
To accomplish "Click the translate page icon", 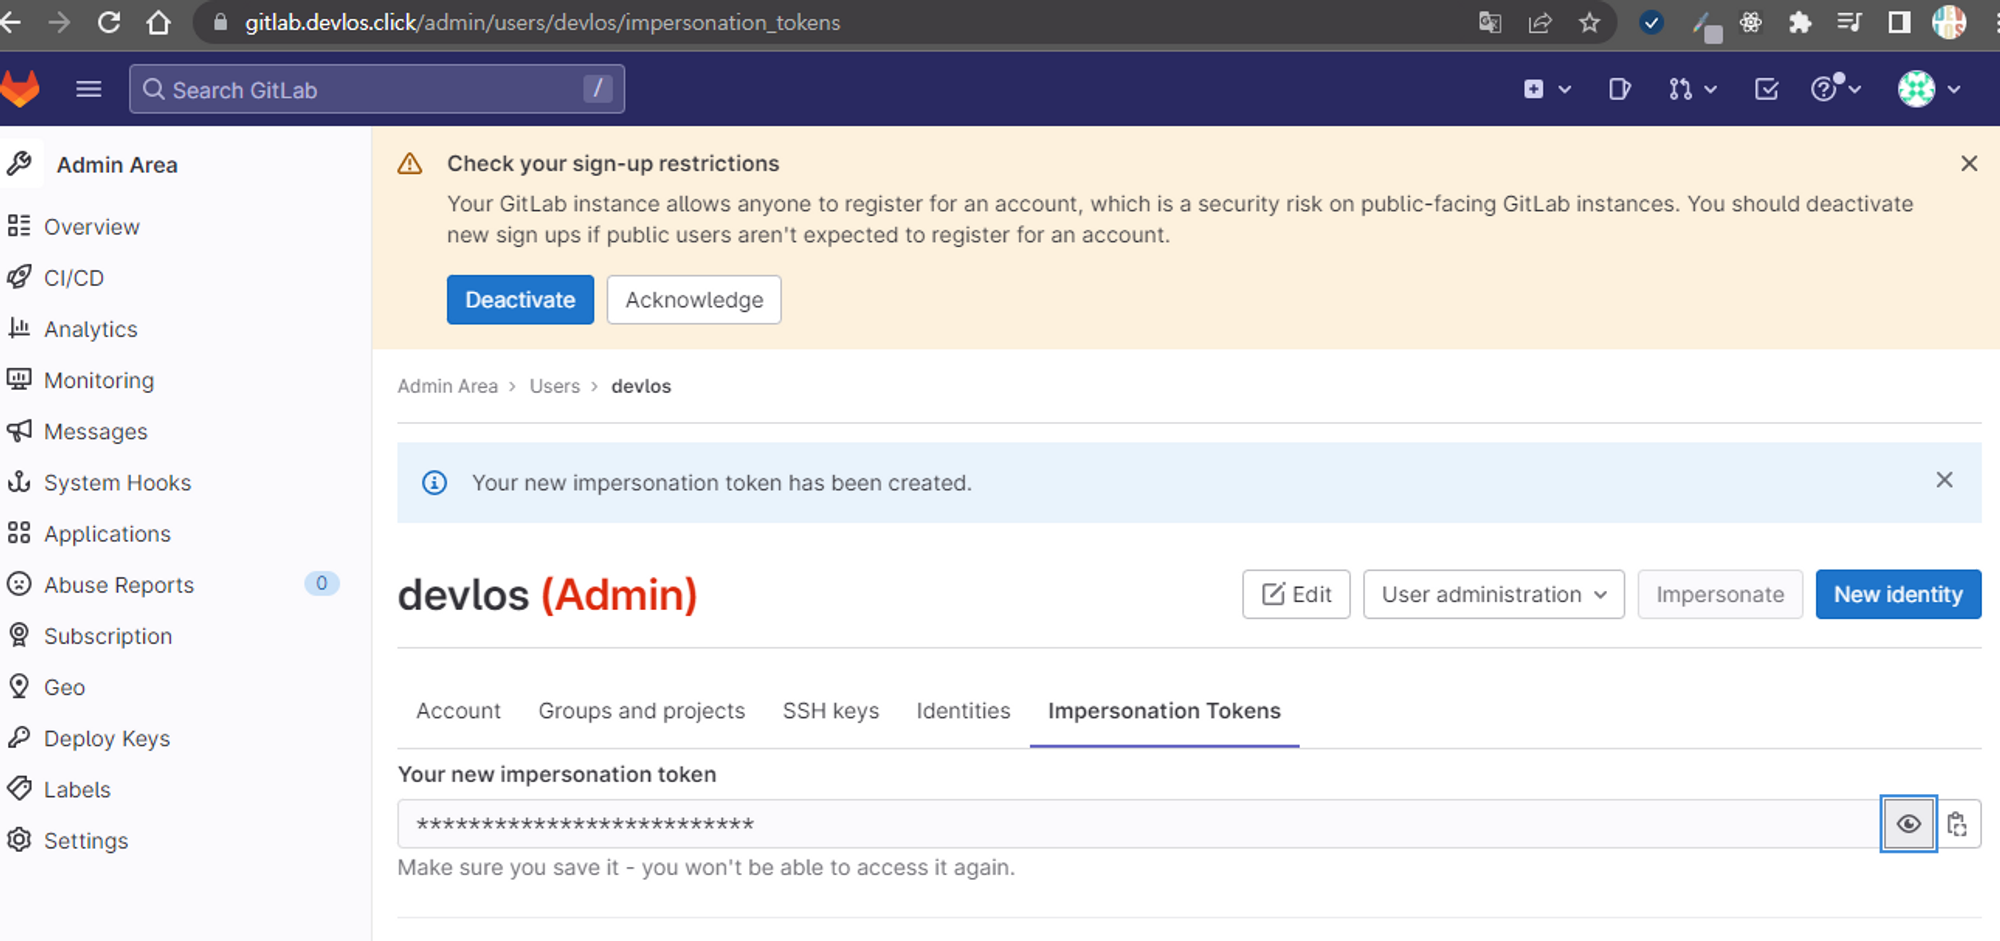I will pyautogui.click(x=1490, y=22).
